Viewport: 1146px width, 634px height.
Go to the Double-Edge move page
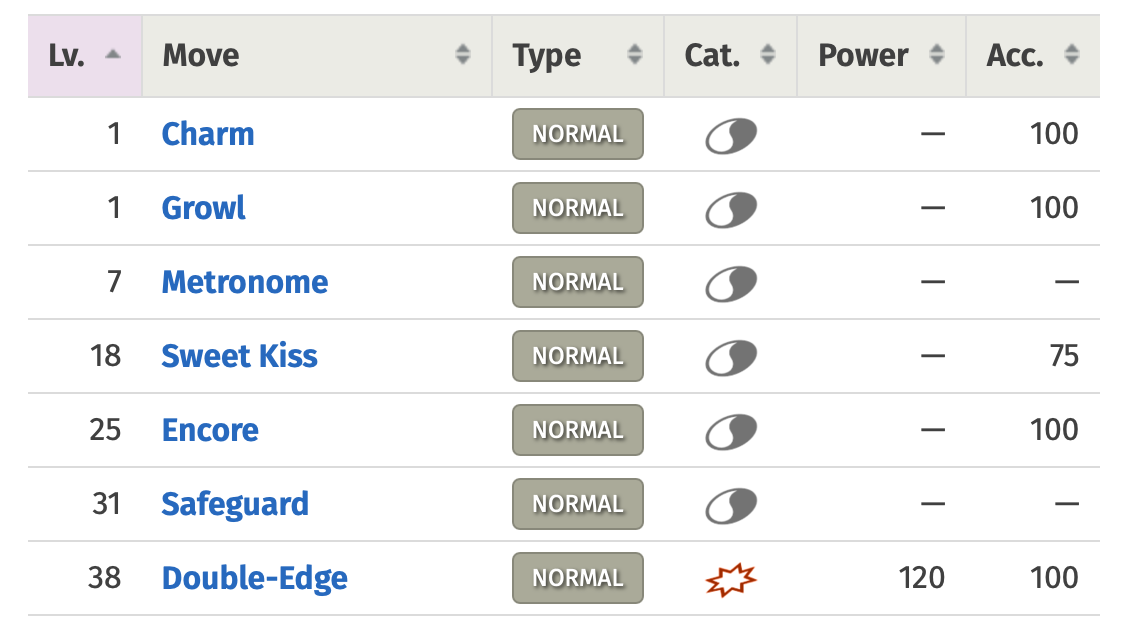tap(254, 579)
